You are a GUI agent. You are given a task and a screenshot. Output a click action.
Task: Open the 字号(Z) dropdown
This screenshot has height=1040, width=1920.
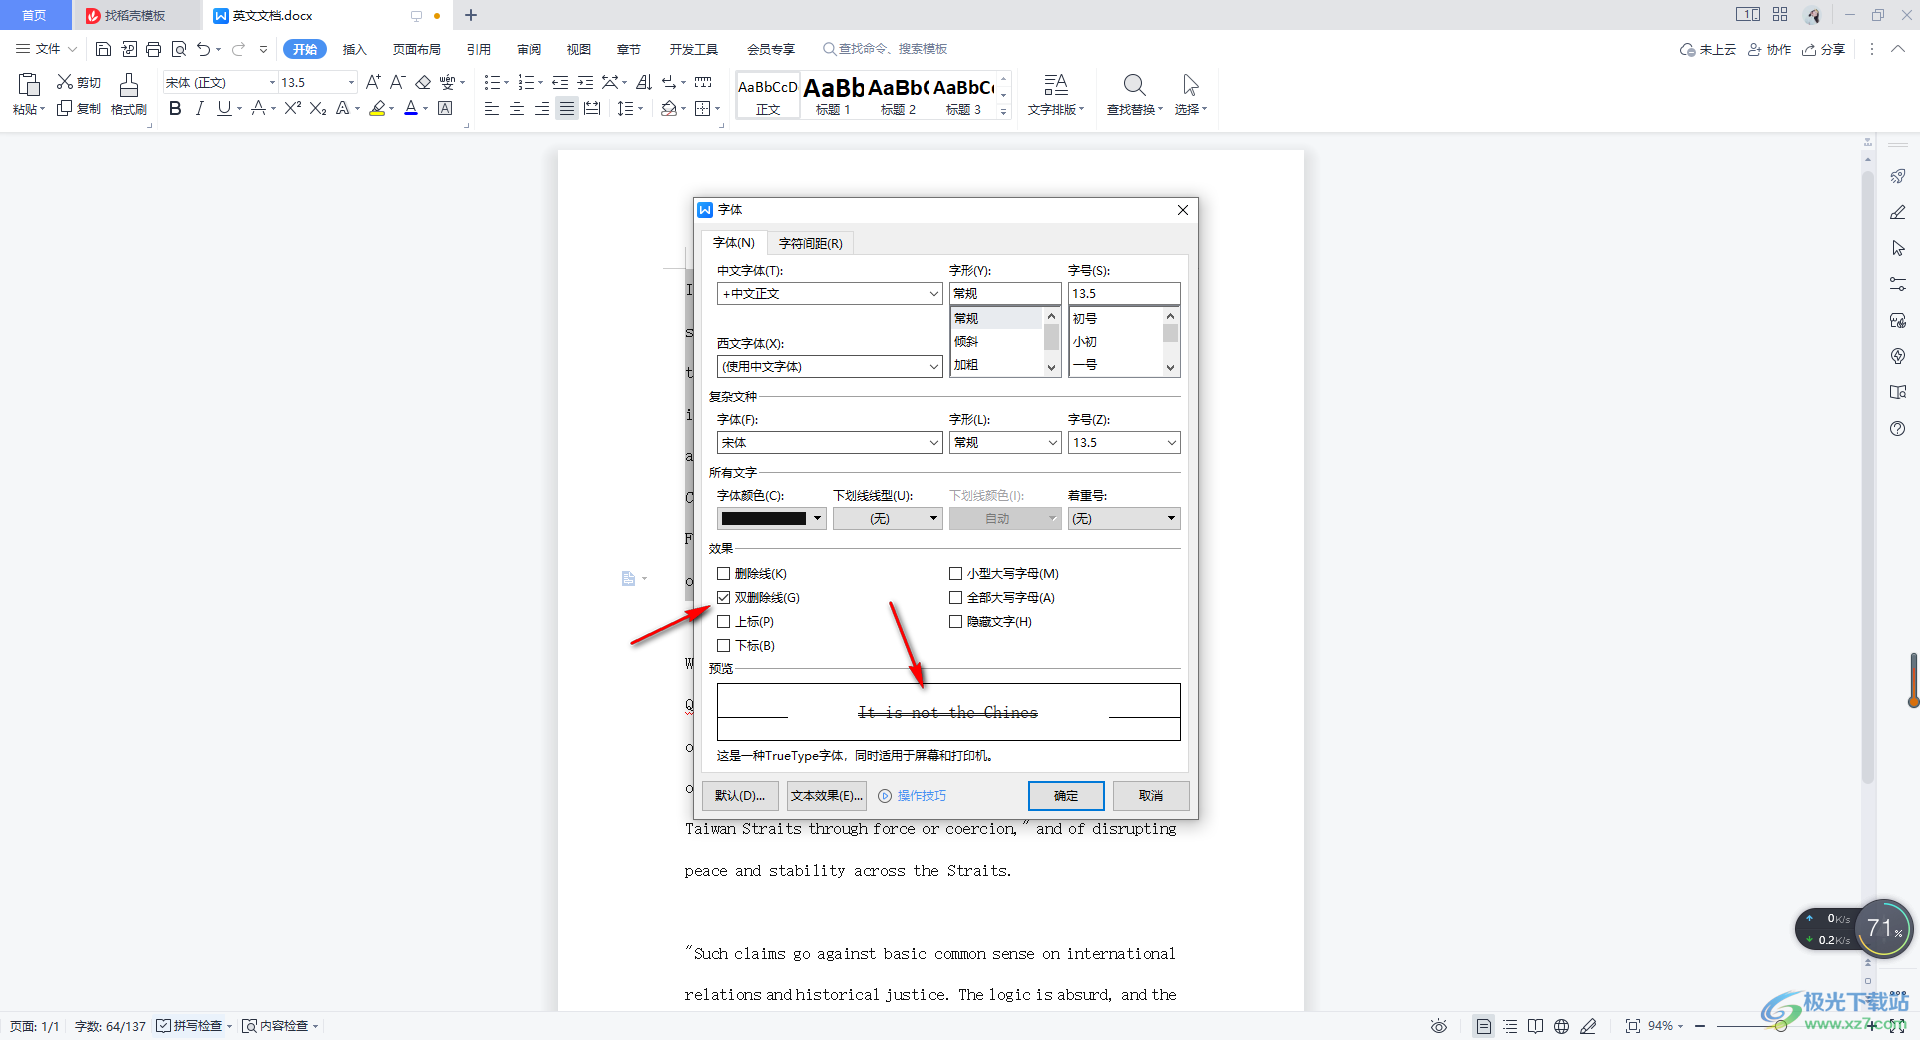click(x=1171, y=443)
